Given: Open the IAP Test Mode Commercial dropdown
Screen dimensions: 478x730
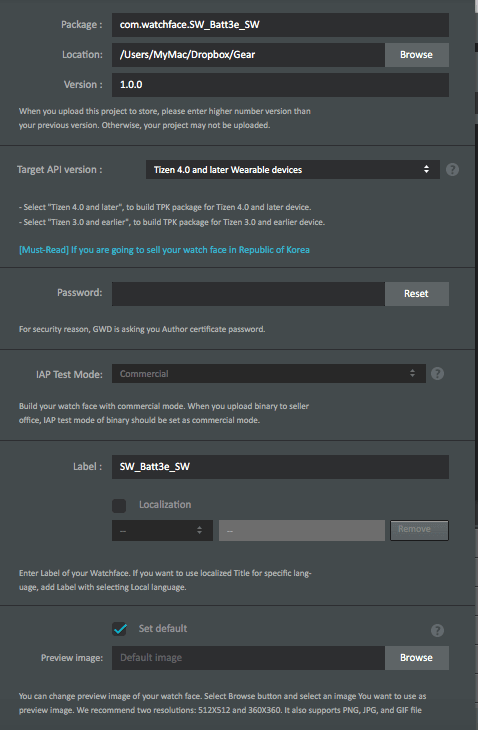Looking at the screenshot, I should coord(269,373).
